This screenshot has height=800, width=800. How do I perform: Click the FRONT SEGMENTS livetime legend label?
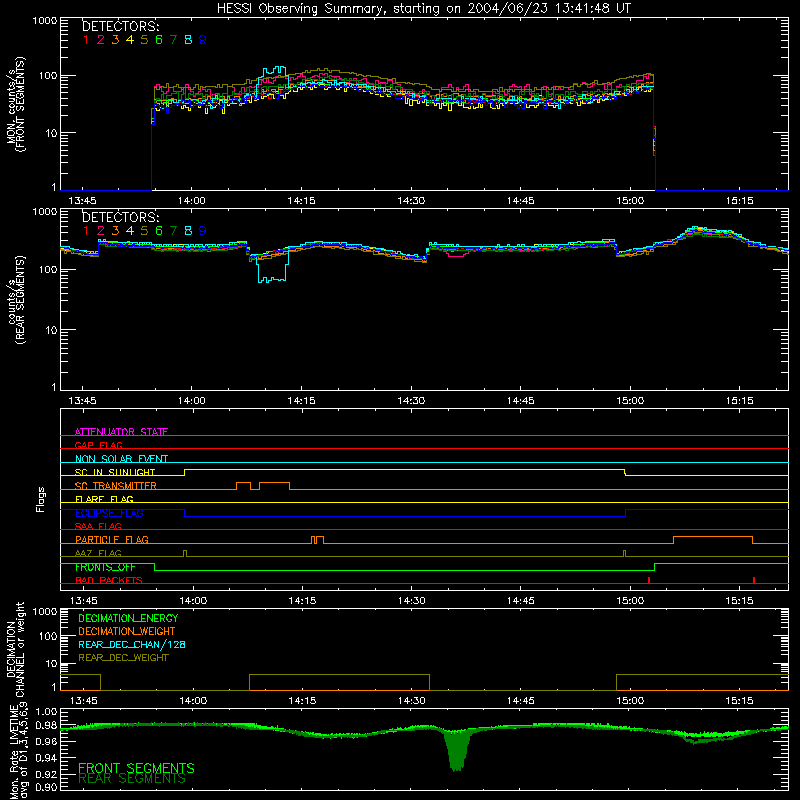[136, 768]
